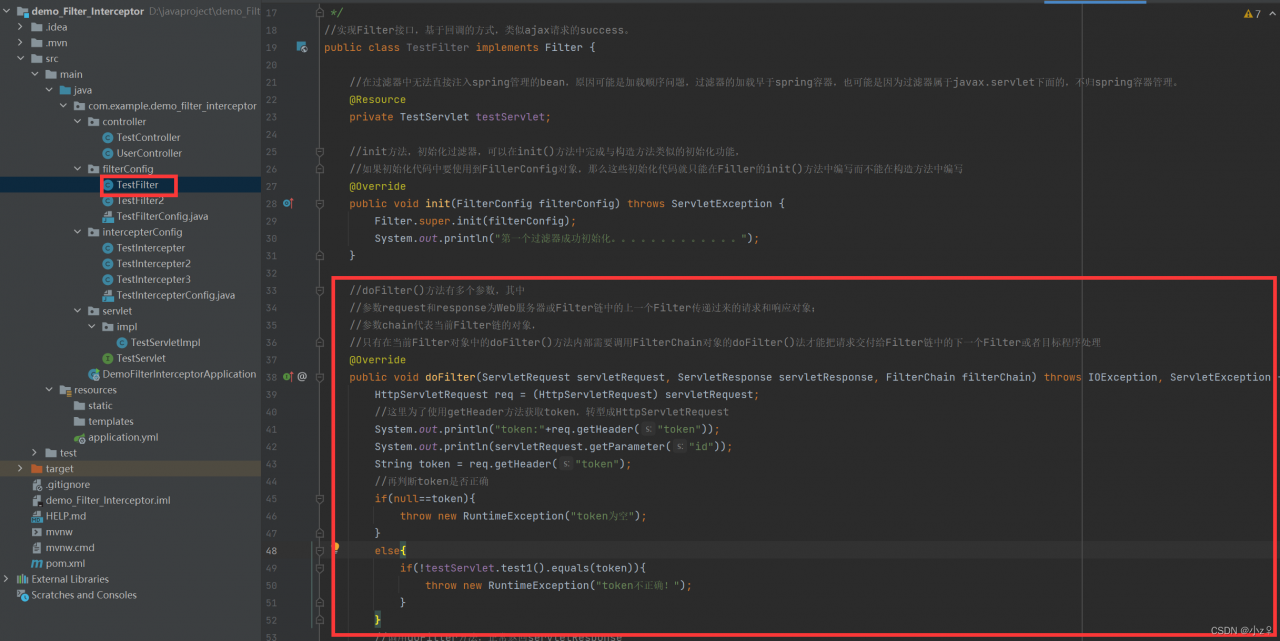Select the mvnw script file
1280x641 pixels.
click(59, 532)
